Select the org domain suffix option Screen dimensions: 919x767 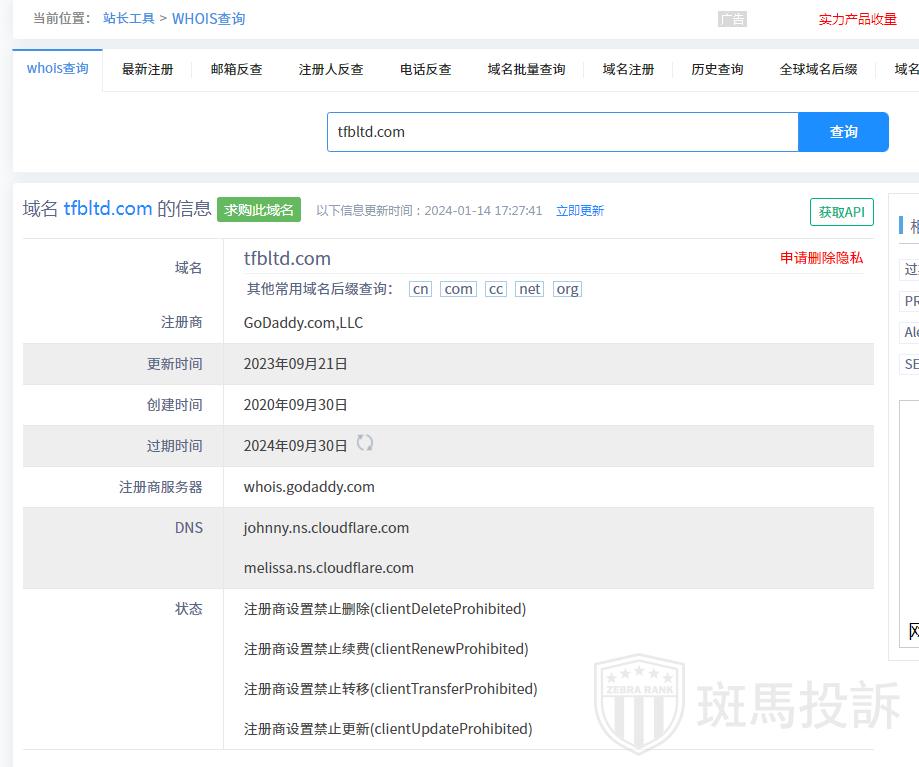click(567, 289)
